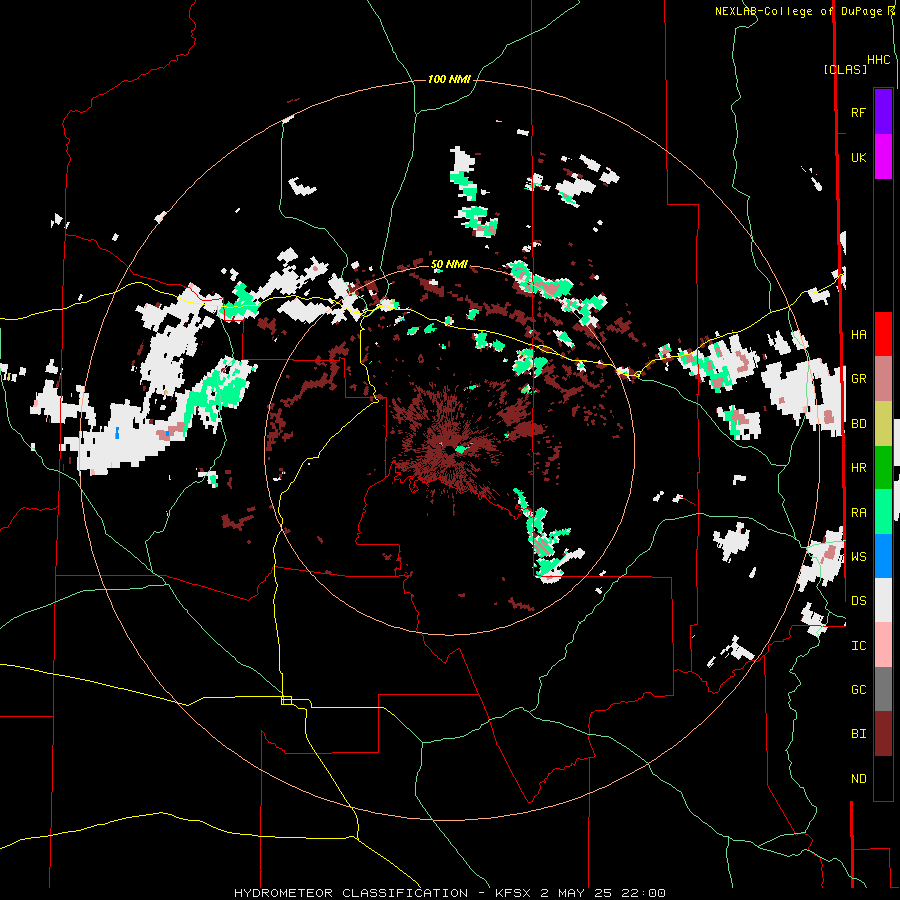Pick the HR dark green legend swatch
Image resolution: width=900 pixels, height=900 pixels.
tap(883, 468)
